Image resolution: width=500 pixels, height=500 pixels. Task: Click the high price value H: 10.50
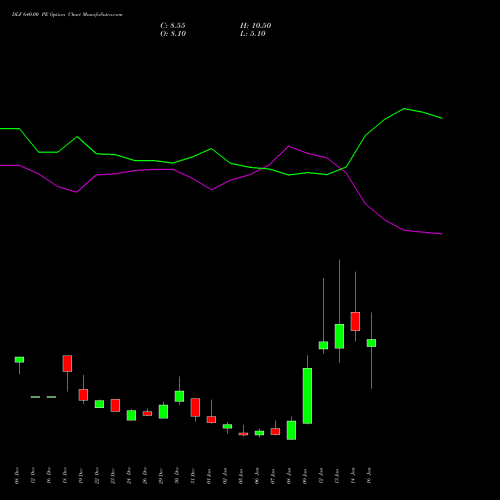coord(255,26)
